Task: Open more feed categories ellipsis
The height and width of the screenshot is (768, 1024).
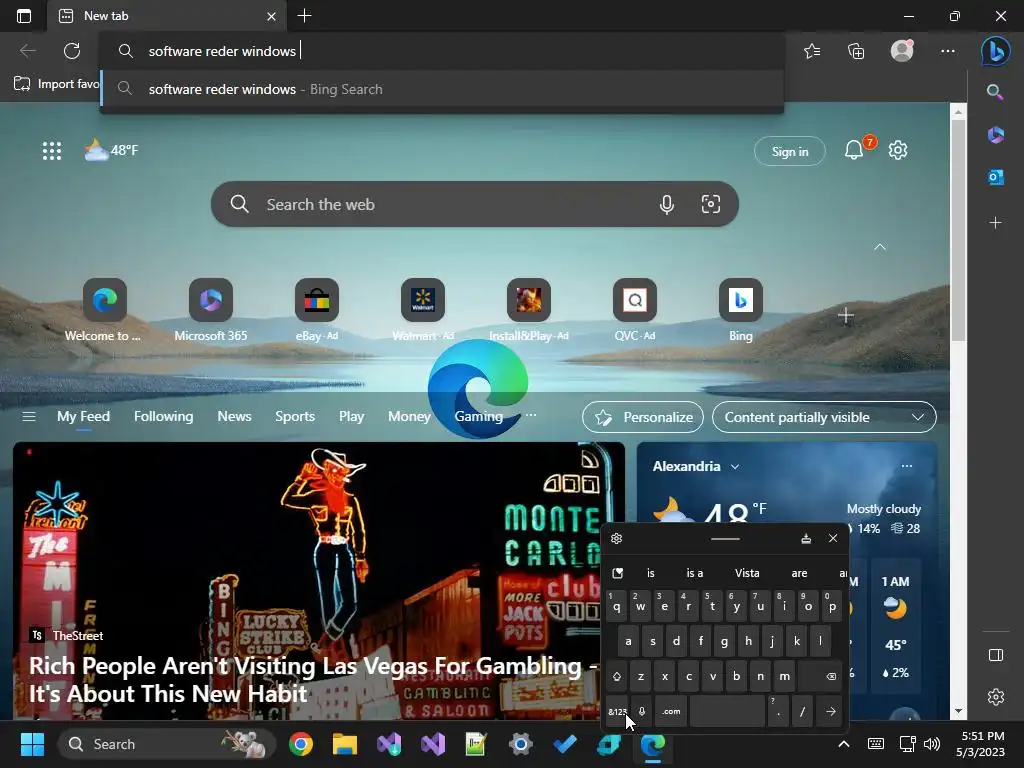Action: click(530, 415)
